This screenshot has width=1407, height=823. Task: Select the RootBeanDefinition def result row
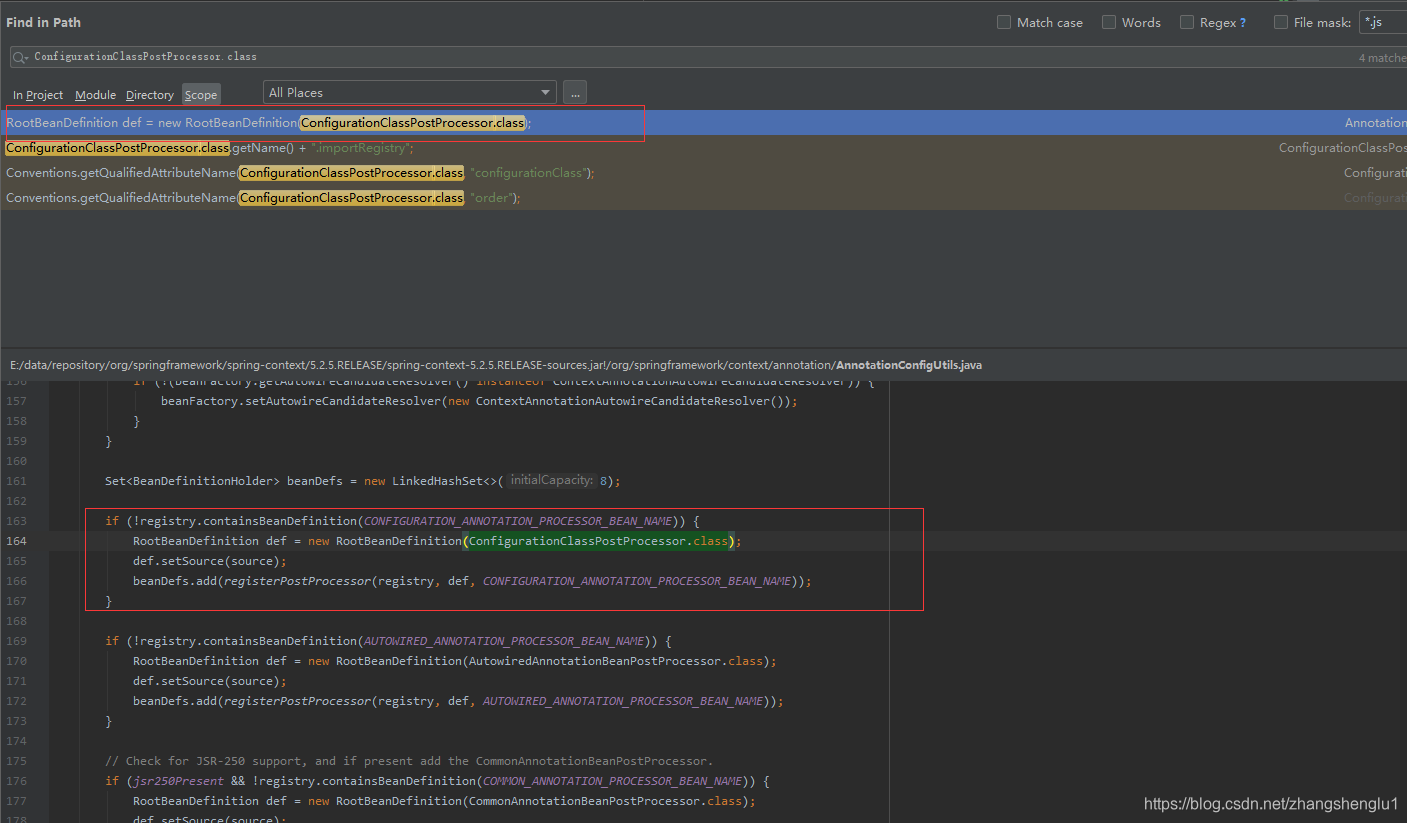pyautogui.click(x=703, y=123)
